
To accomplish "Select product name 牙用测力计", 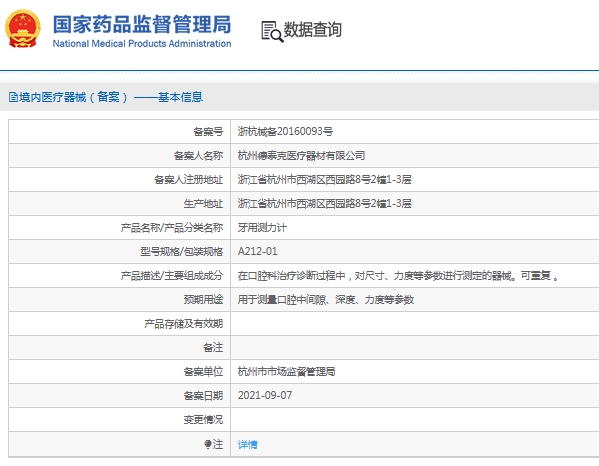I will tap(262, 228).
